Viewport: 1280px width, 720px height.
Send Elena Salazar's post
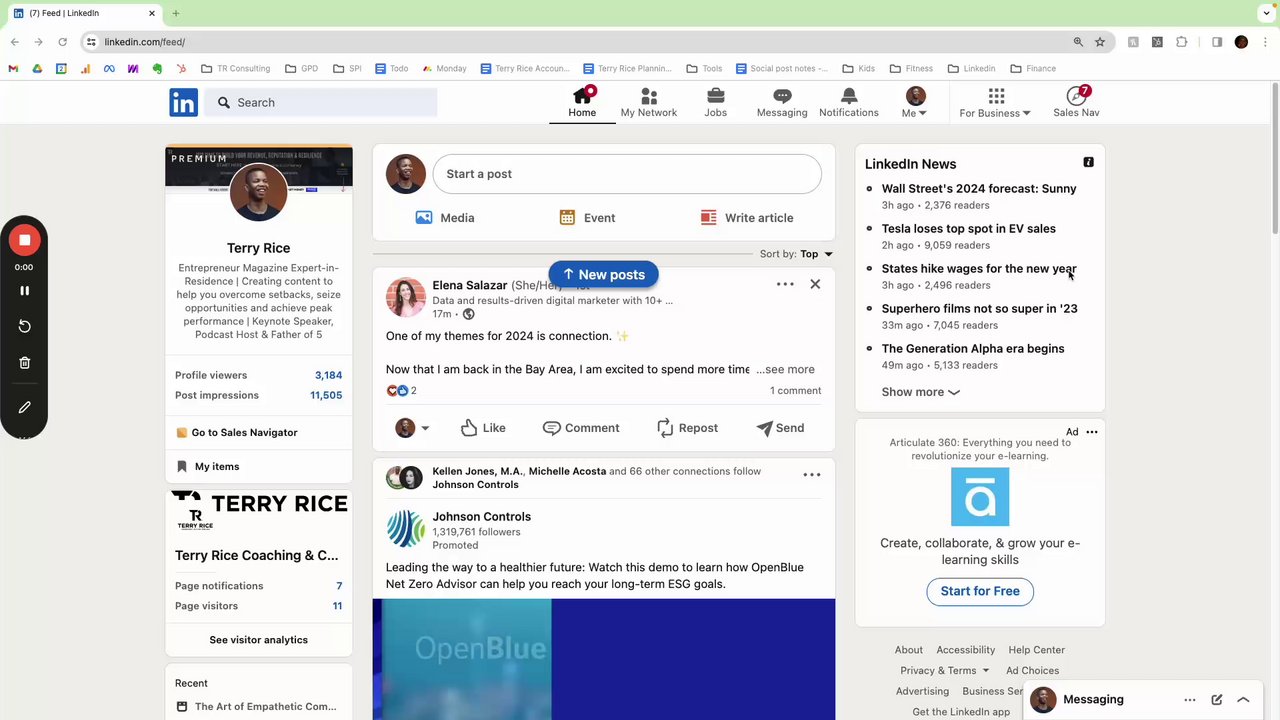click(780, 428)
